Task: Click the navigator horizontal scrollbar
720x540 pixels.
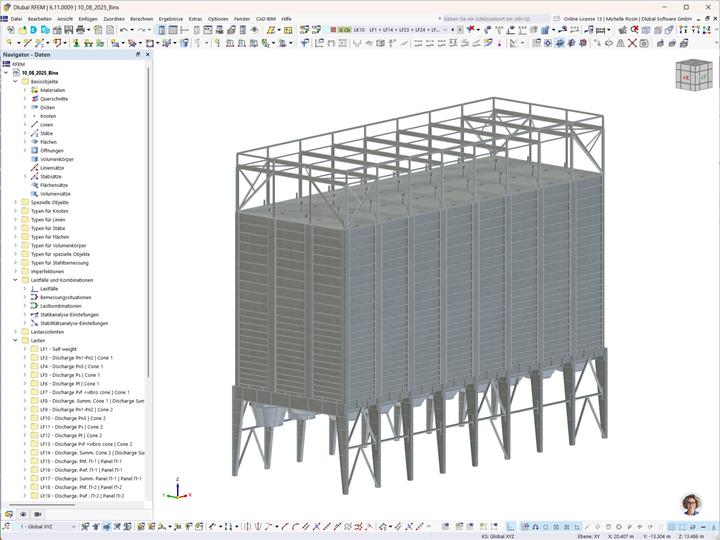Action: pyautogui.click(x=40, y=505)
